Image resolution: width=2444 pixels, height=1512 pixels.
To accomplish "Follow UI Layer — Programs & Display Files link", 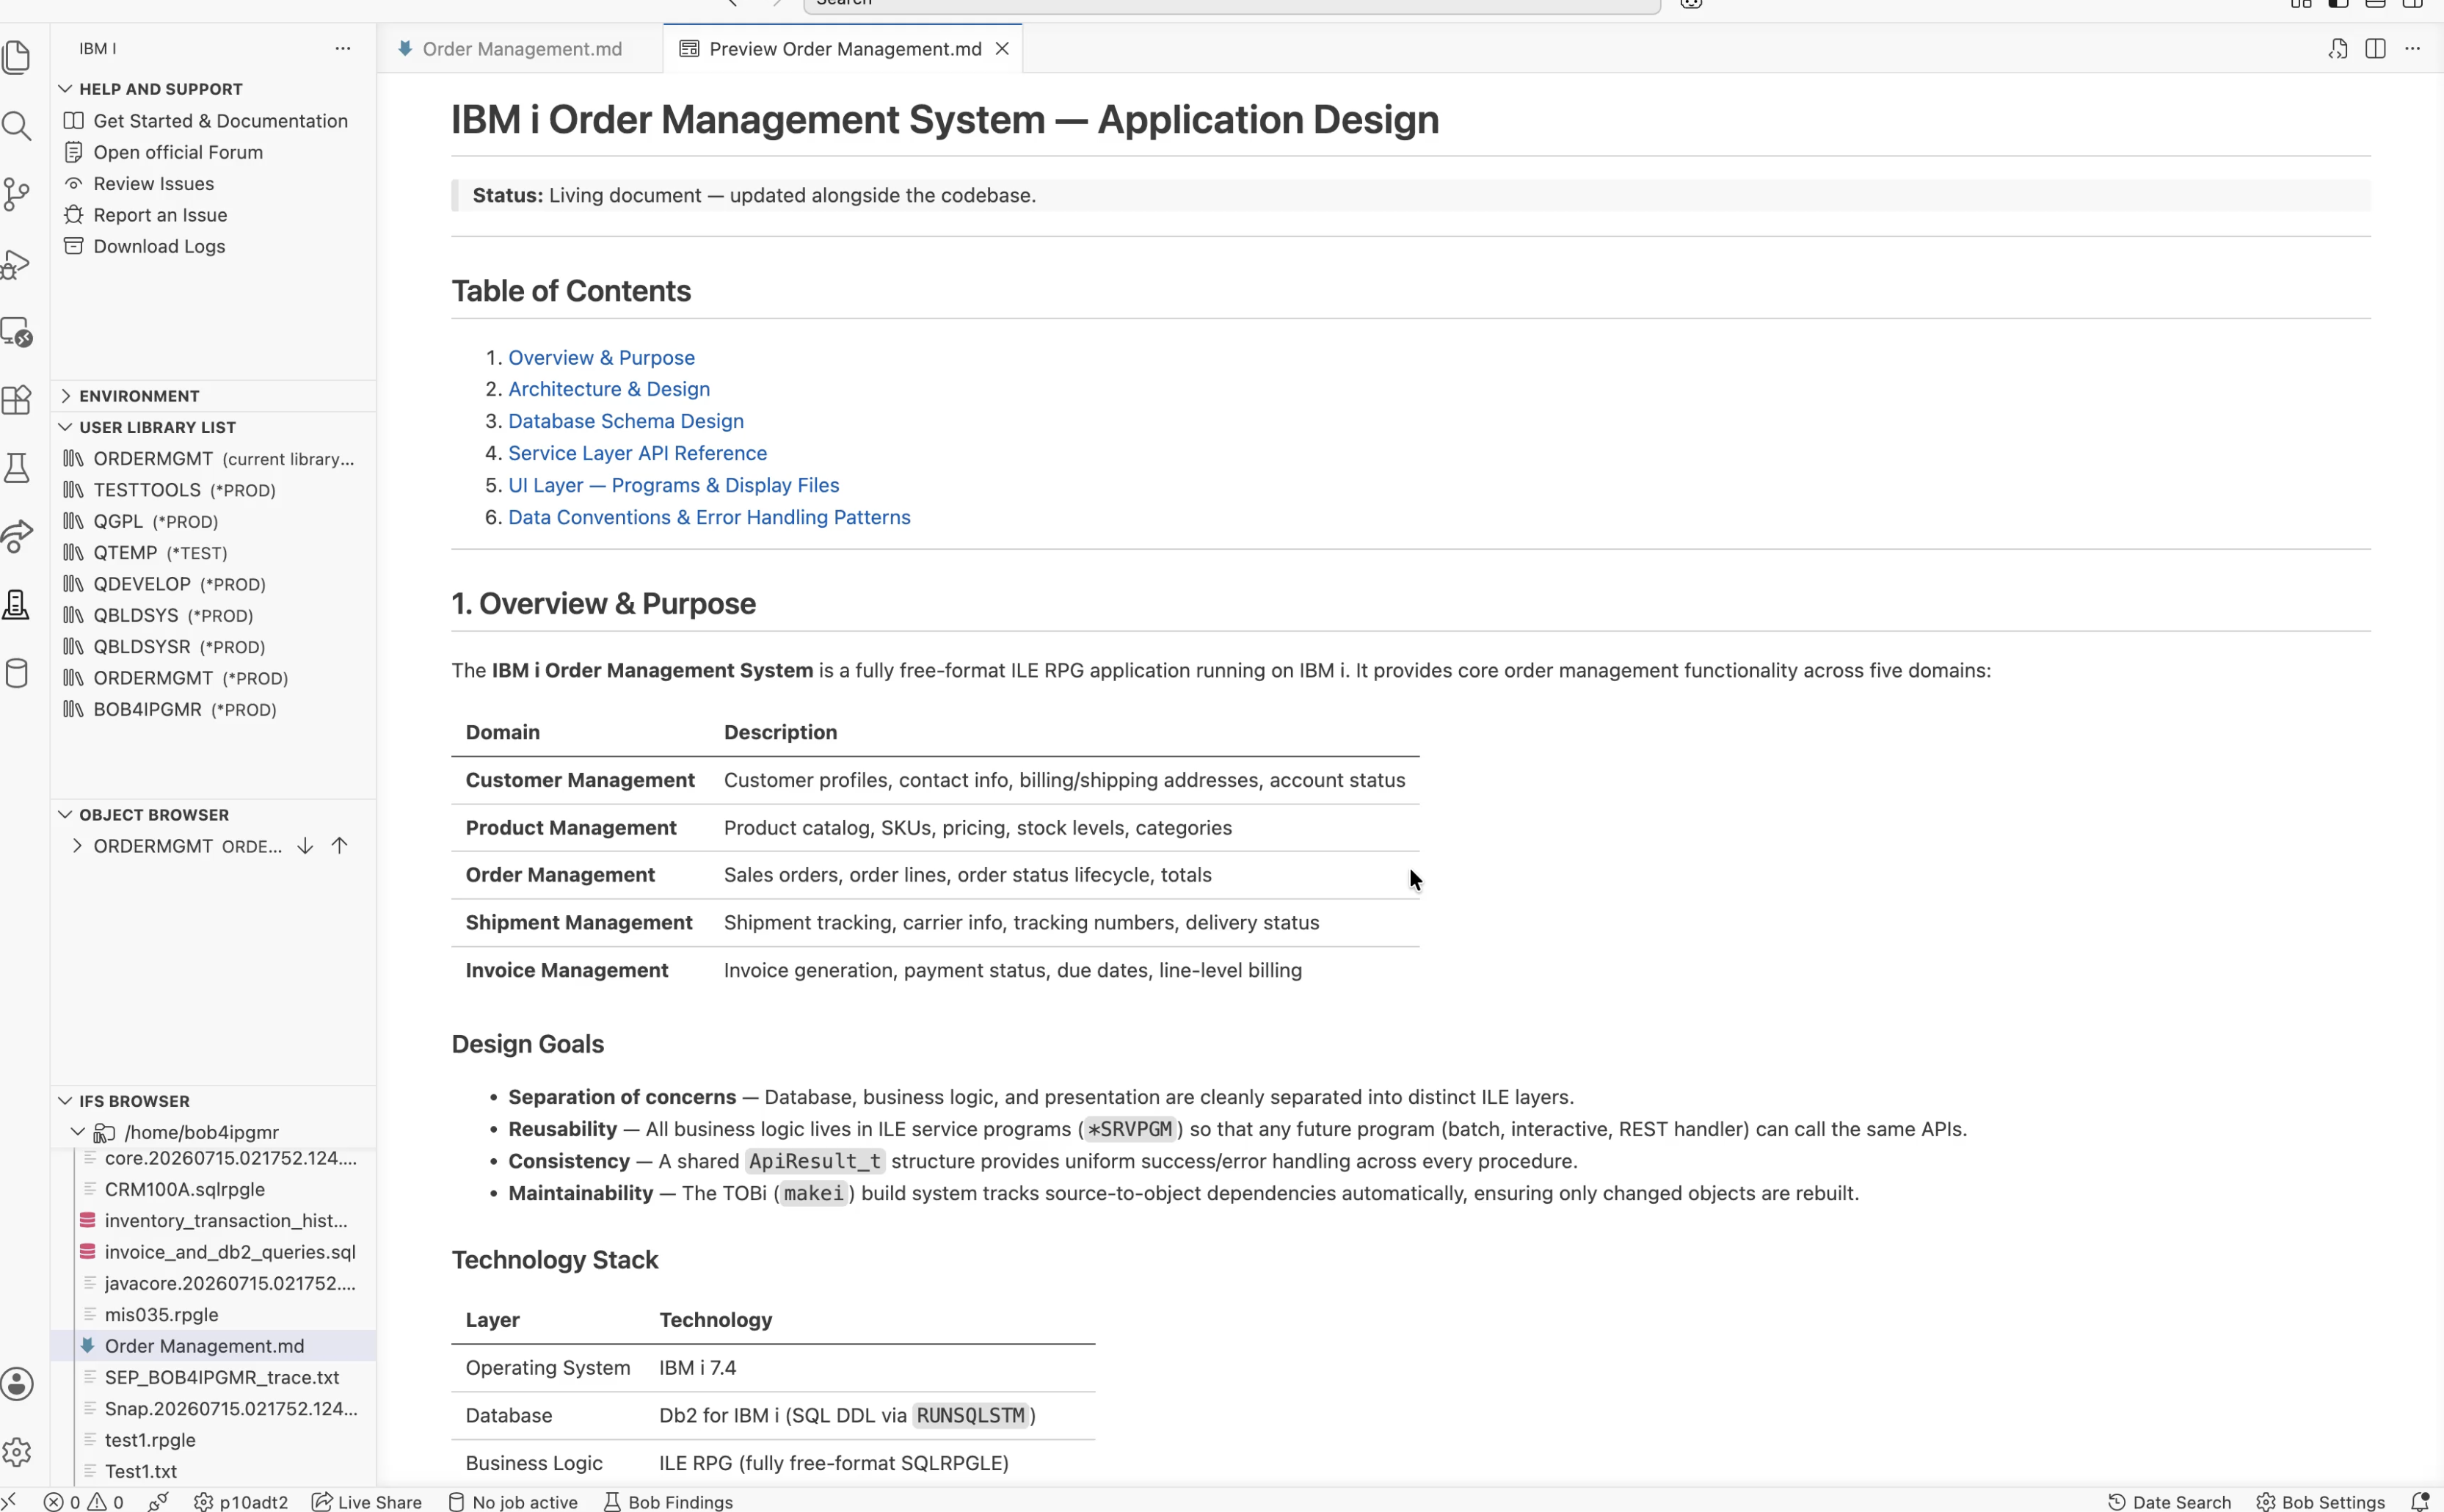I will tap(674, 485).
